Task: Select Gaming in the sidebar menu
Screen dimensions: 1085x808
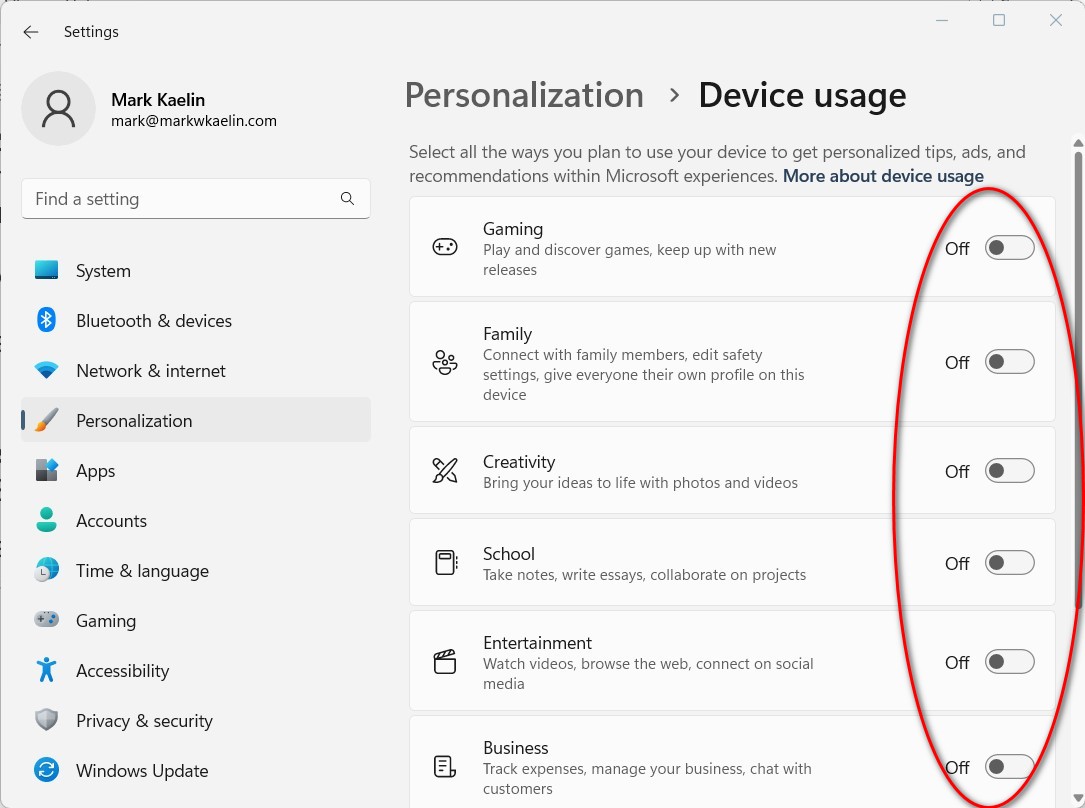Action: coord(106,620)
